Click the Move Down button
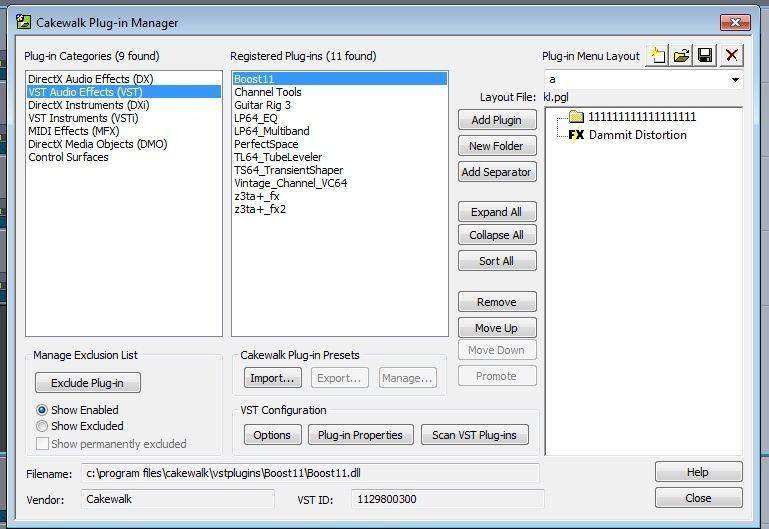 [497, 350]
